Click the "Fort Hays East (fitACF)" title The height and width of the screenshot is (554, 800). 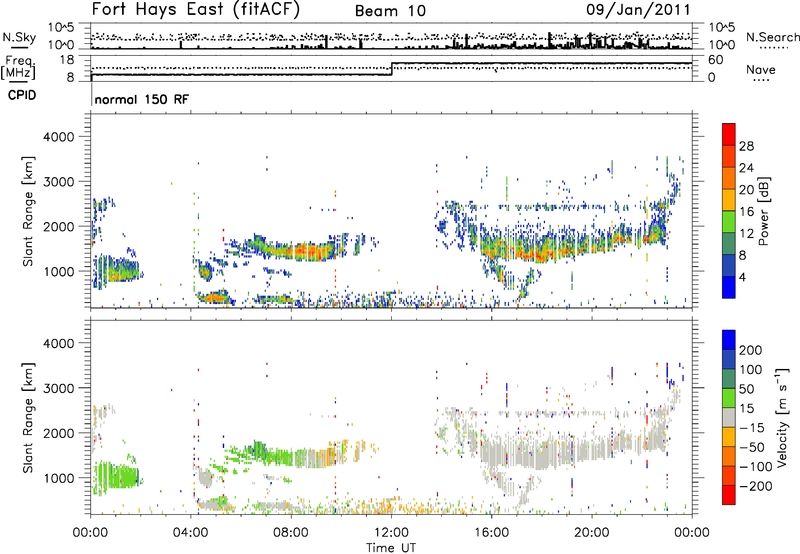pyautogui.click(x=195, y=9)
